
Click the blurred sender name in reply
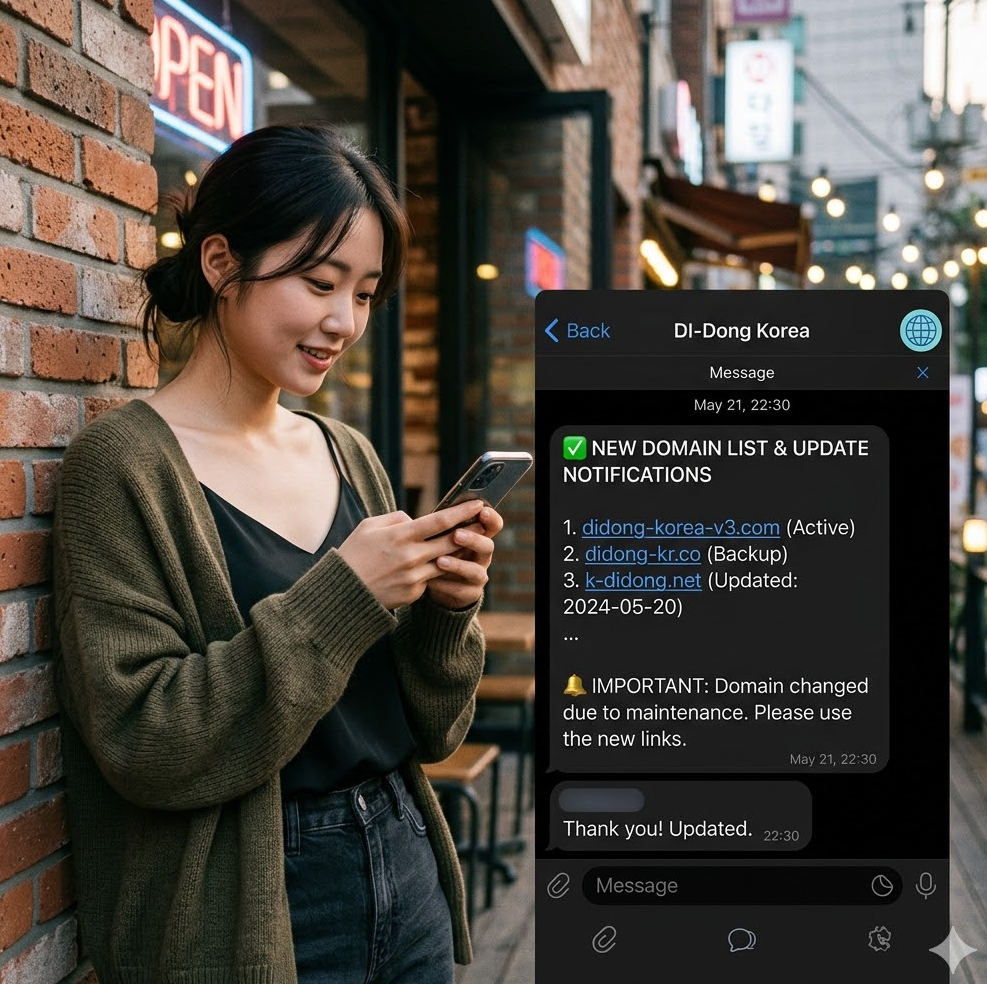pyautogui.click(x=601, y=800)
